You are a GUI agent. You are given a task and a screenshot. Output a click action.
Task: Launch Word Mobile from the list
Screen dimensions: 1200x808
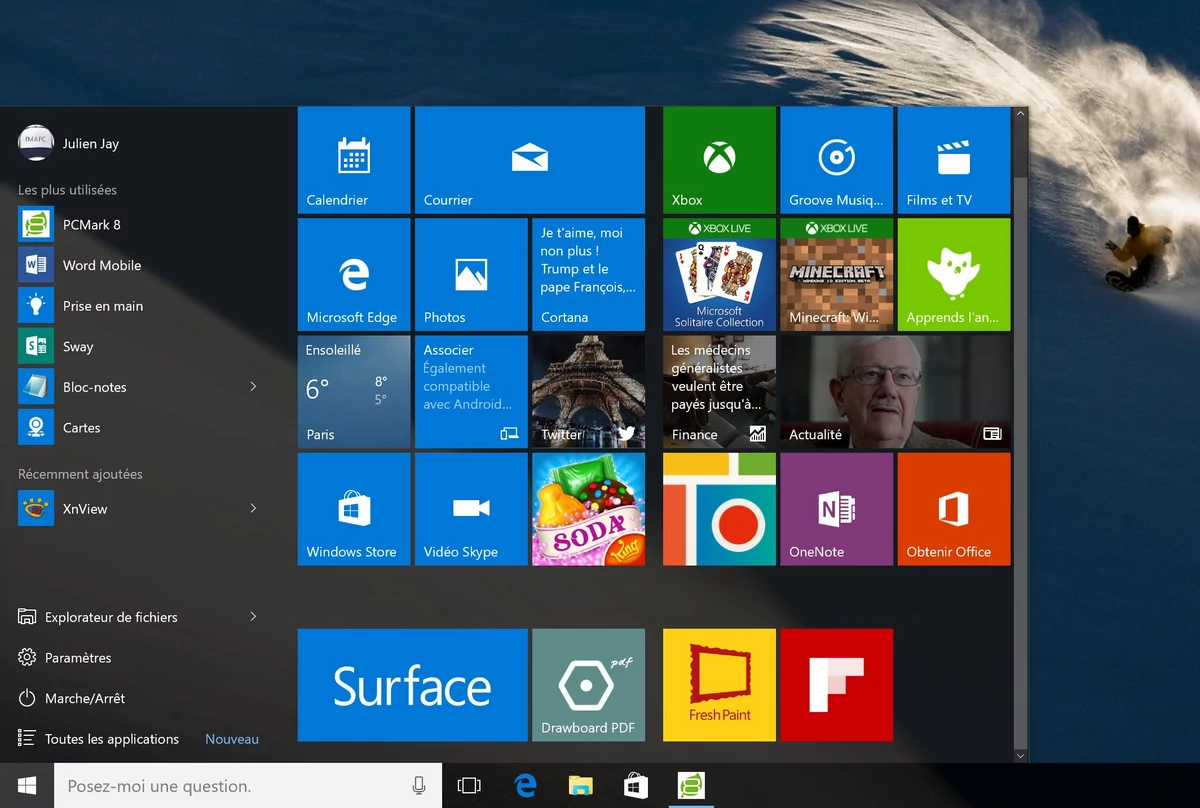click(x=140, y=265)
